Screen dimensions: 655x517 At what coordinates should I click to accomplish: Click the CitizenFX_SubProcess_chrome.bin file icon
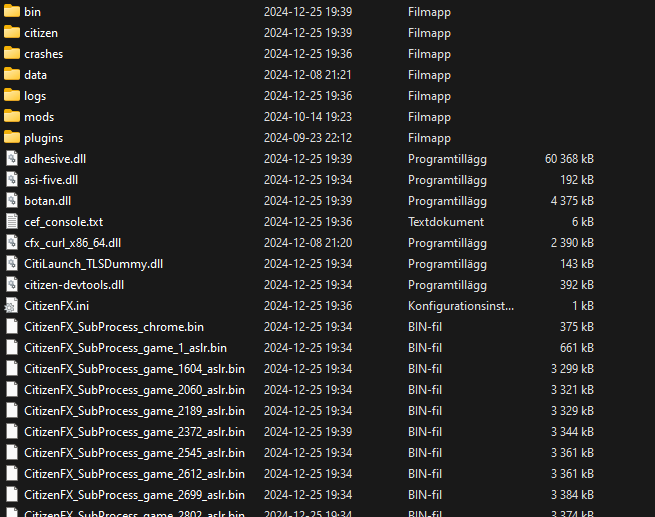click(x=12, y=326)
